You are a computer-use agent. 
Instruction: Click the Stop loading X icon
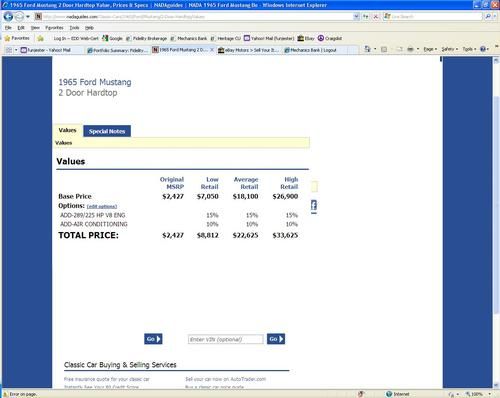(376, 16)
